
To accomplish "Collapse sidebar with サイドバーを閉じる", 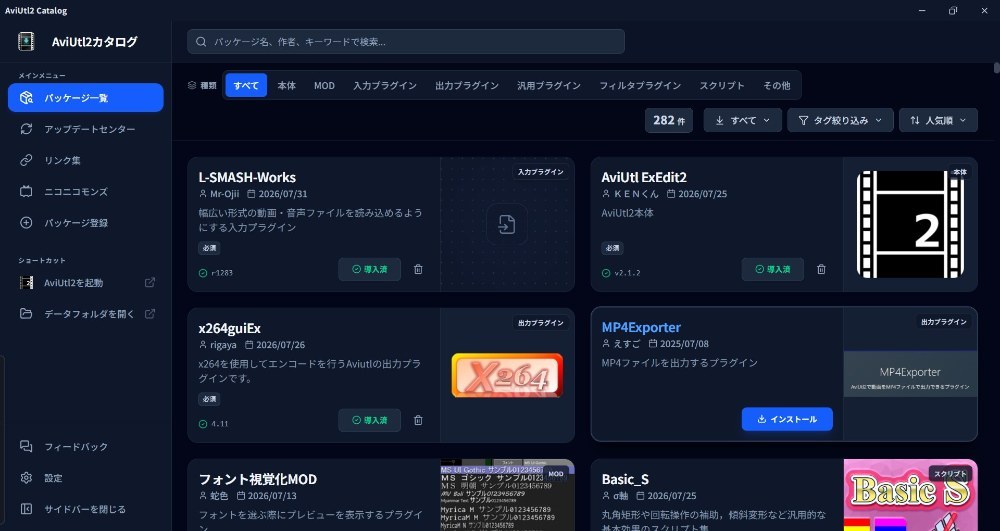I will pyautogui.click(x=85, y=509).
